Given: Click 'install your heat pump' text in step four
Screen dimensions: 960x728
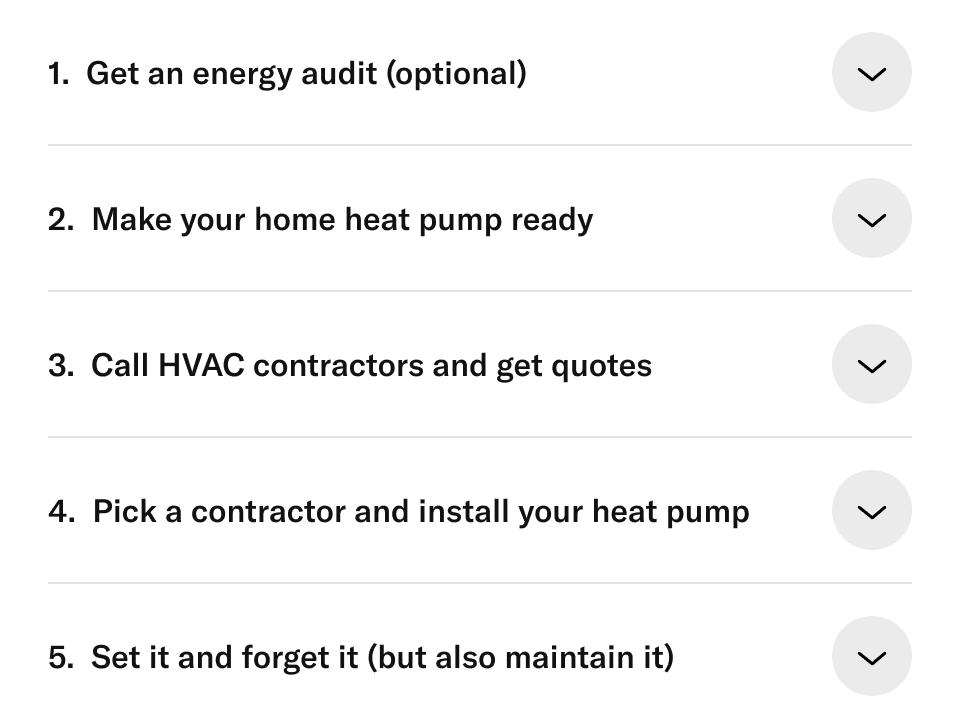Looking at the screenshot, I should [583, 511].
